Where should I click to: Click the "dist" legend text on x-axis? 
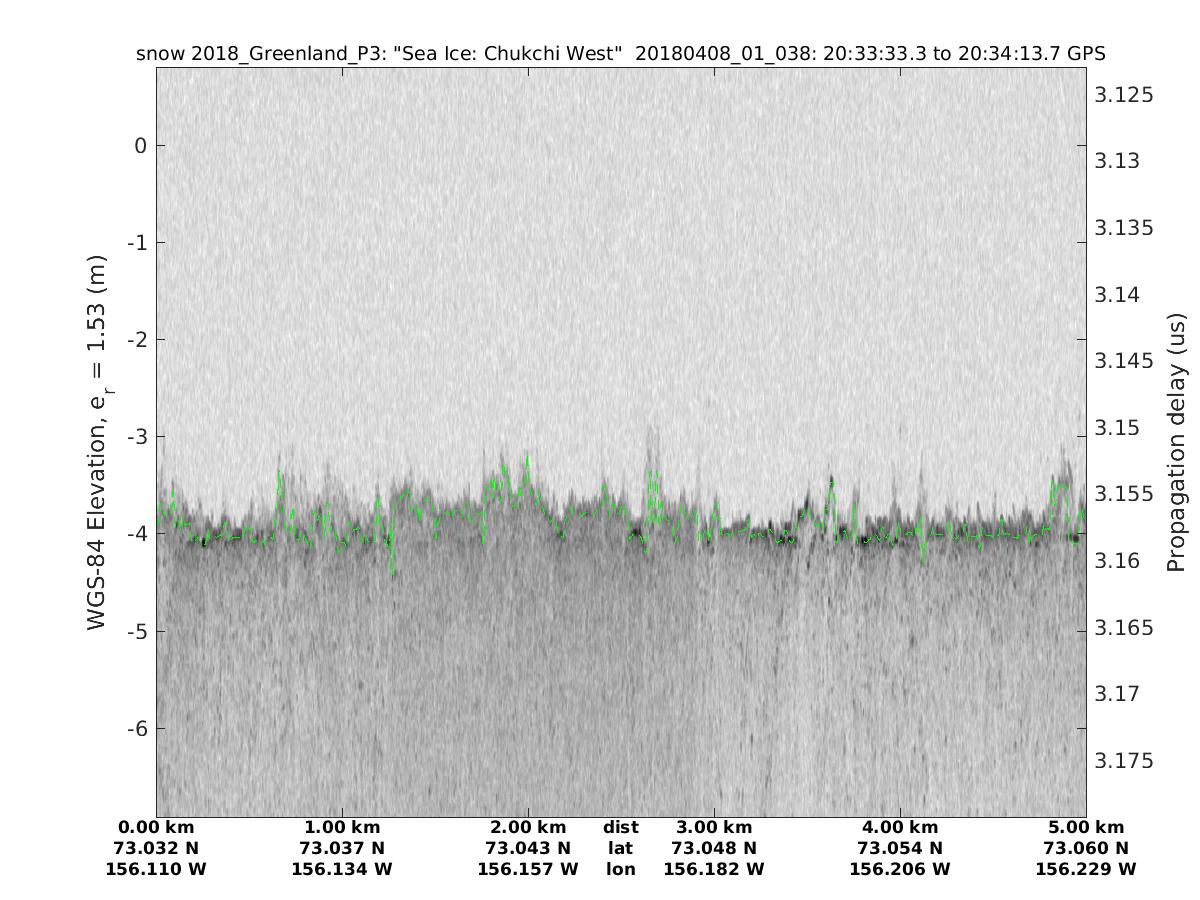tap(620, 828)
